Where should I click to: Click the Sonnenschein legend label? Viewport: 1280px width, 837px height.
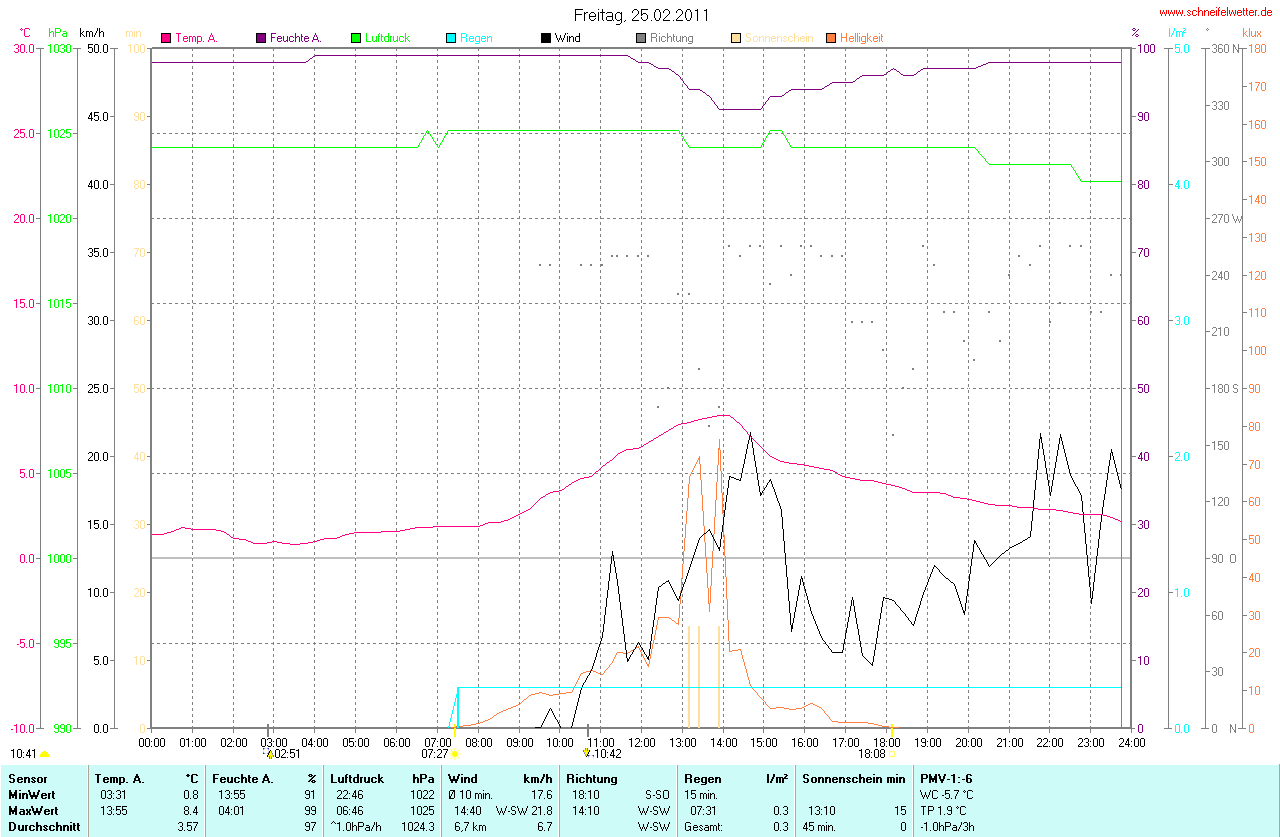pos(779,38)
